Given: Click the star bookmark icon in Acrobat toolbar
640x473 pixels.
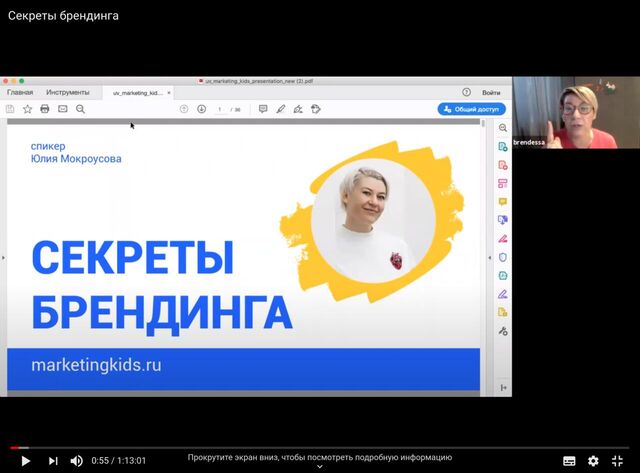Looking at the screenshot, I should 27,109.
